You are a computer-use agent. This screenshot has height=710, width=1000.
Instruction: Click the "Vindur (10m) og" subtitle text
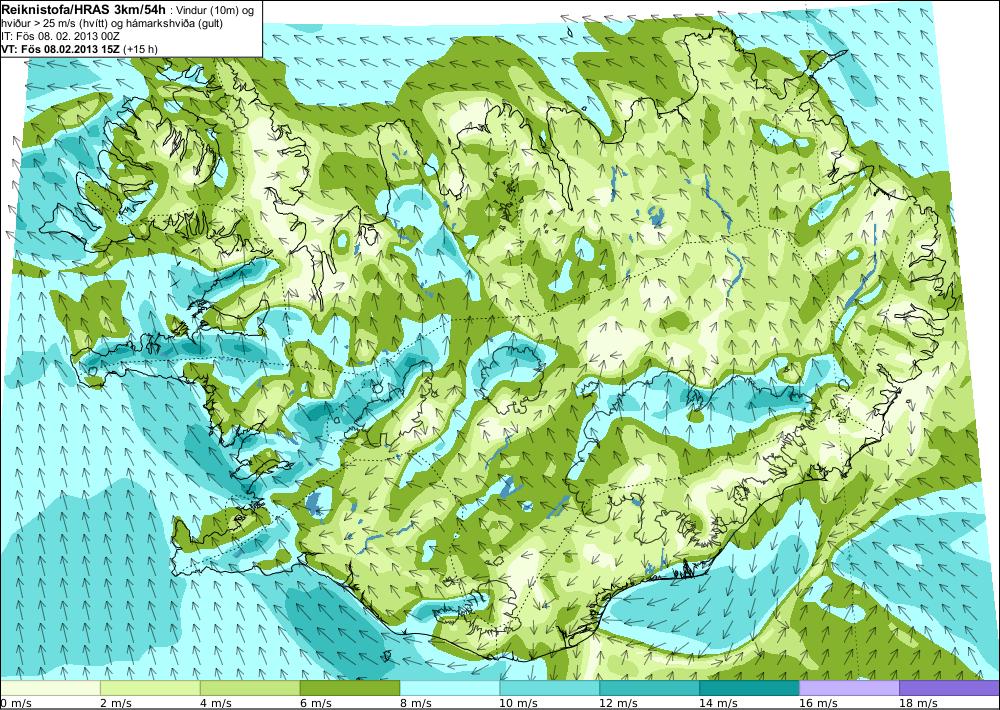[216, 10]
